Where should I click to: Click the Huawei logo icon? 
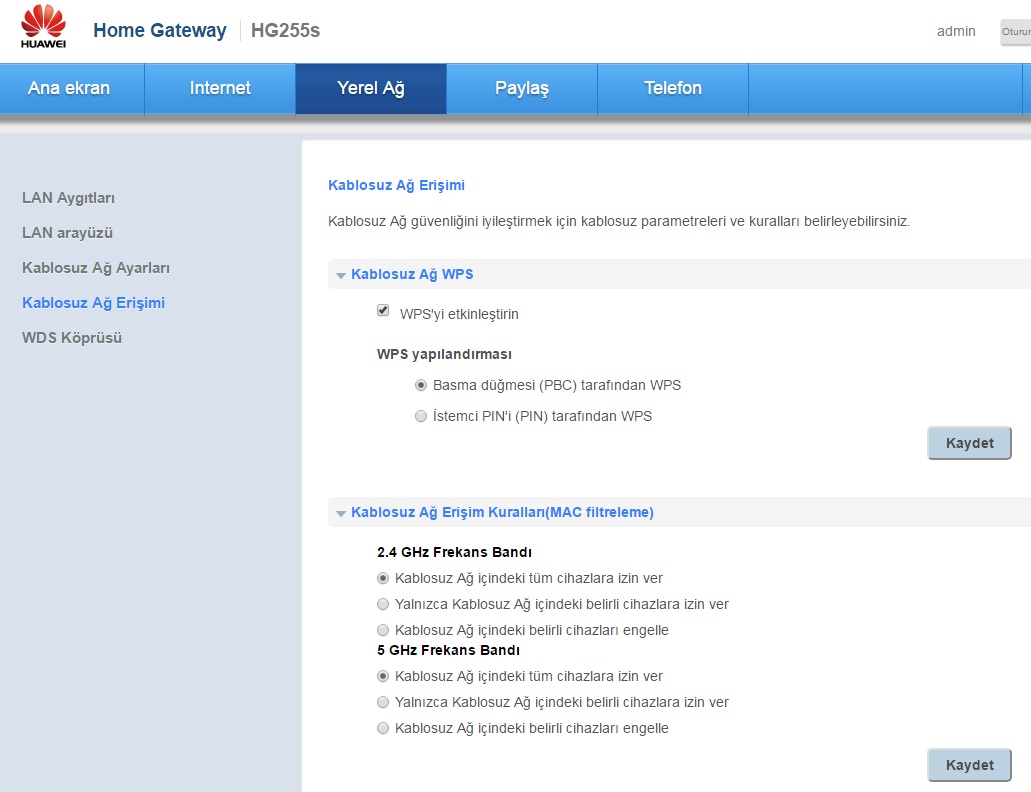coord(43,28)
